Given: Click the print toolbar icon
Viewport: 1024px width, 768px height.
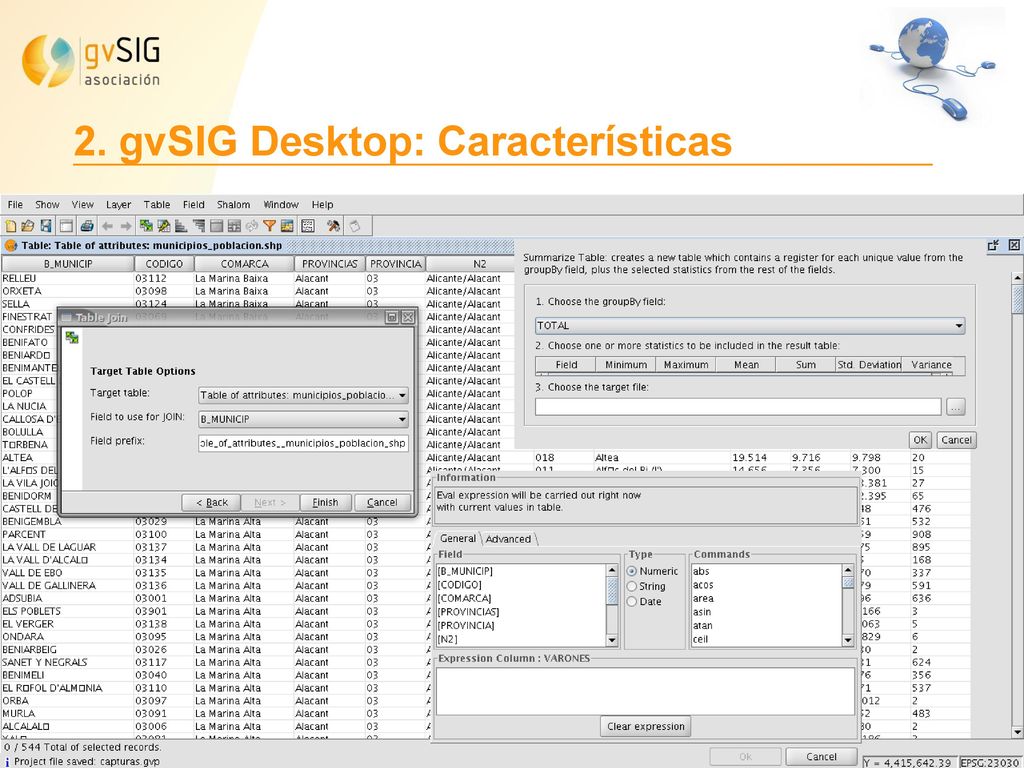Looking at the screenshot, I should point(86,226).
